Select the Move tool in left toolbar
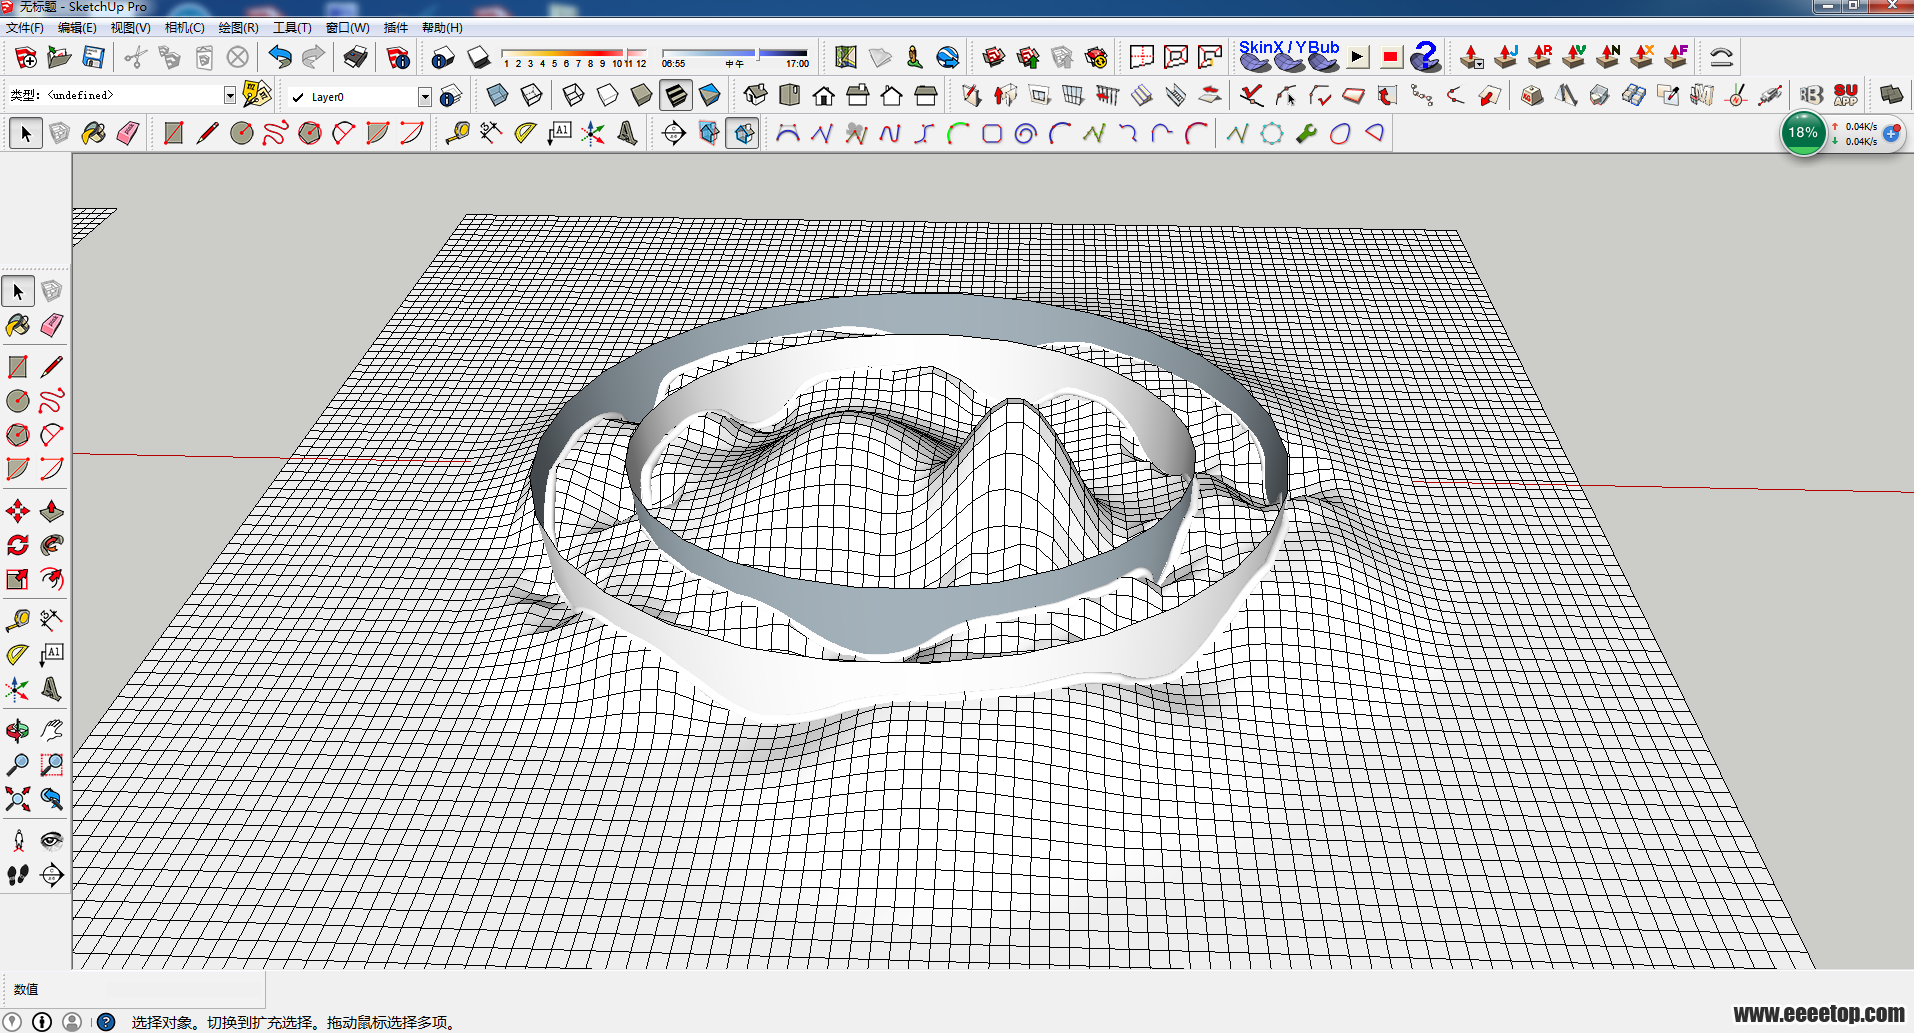1914x1033 pixels. (18, 512)
